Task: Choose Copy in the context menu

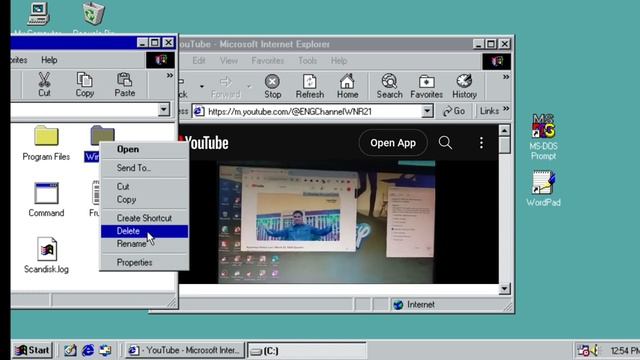Action: (x=144, y=200)
